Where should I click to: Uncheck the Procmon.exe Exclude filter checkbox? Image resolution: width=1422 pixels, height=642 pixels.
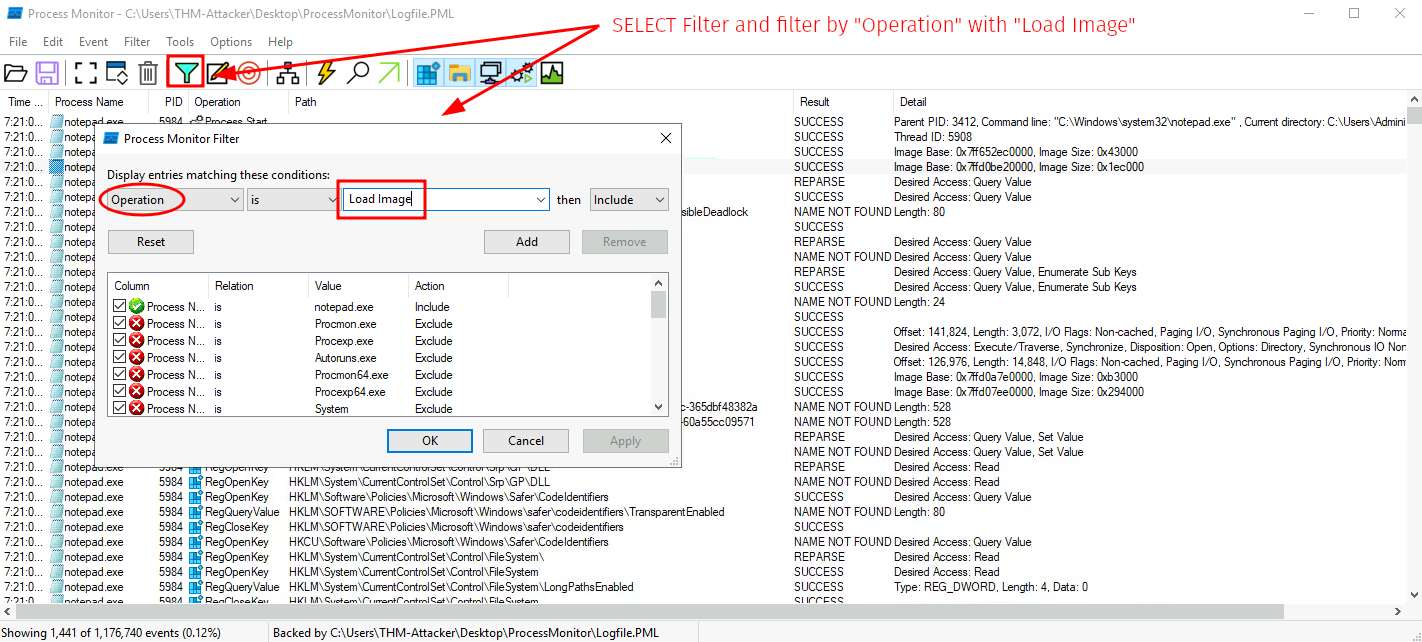(x=120, y=324)
